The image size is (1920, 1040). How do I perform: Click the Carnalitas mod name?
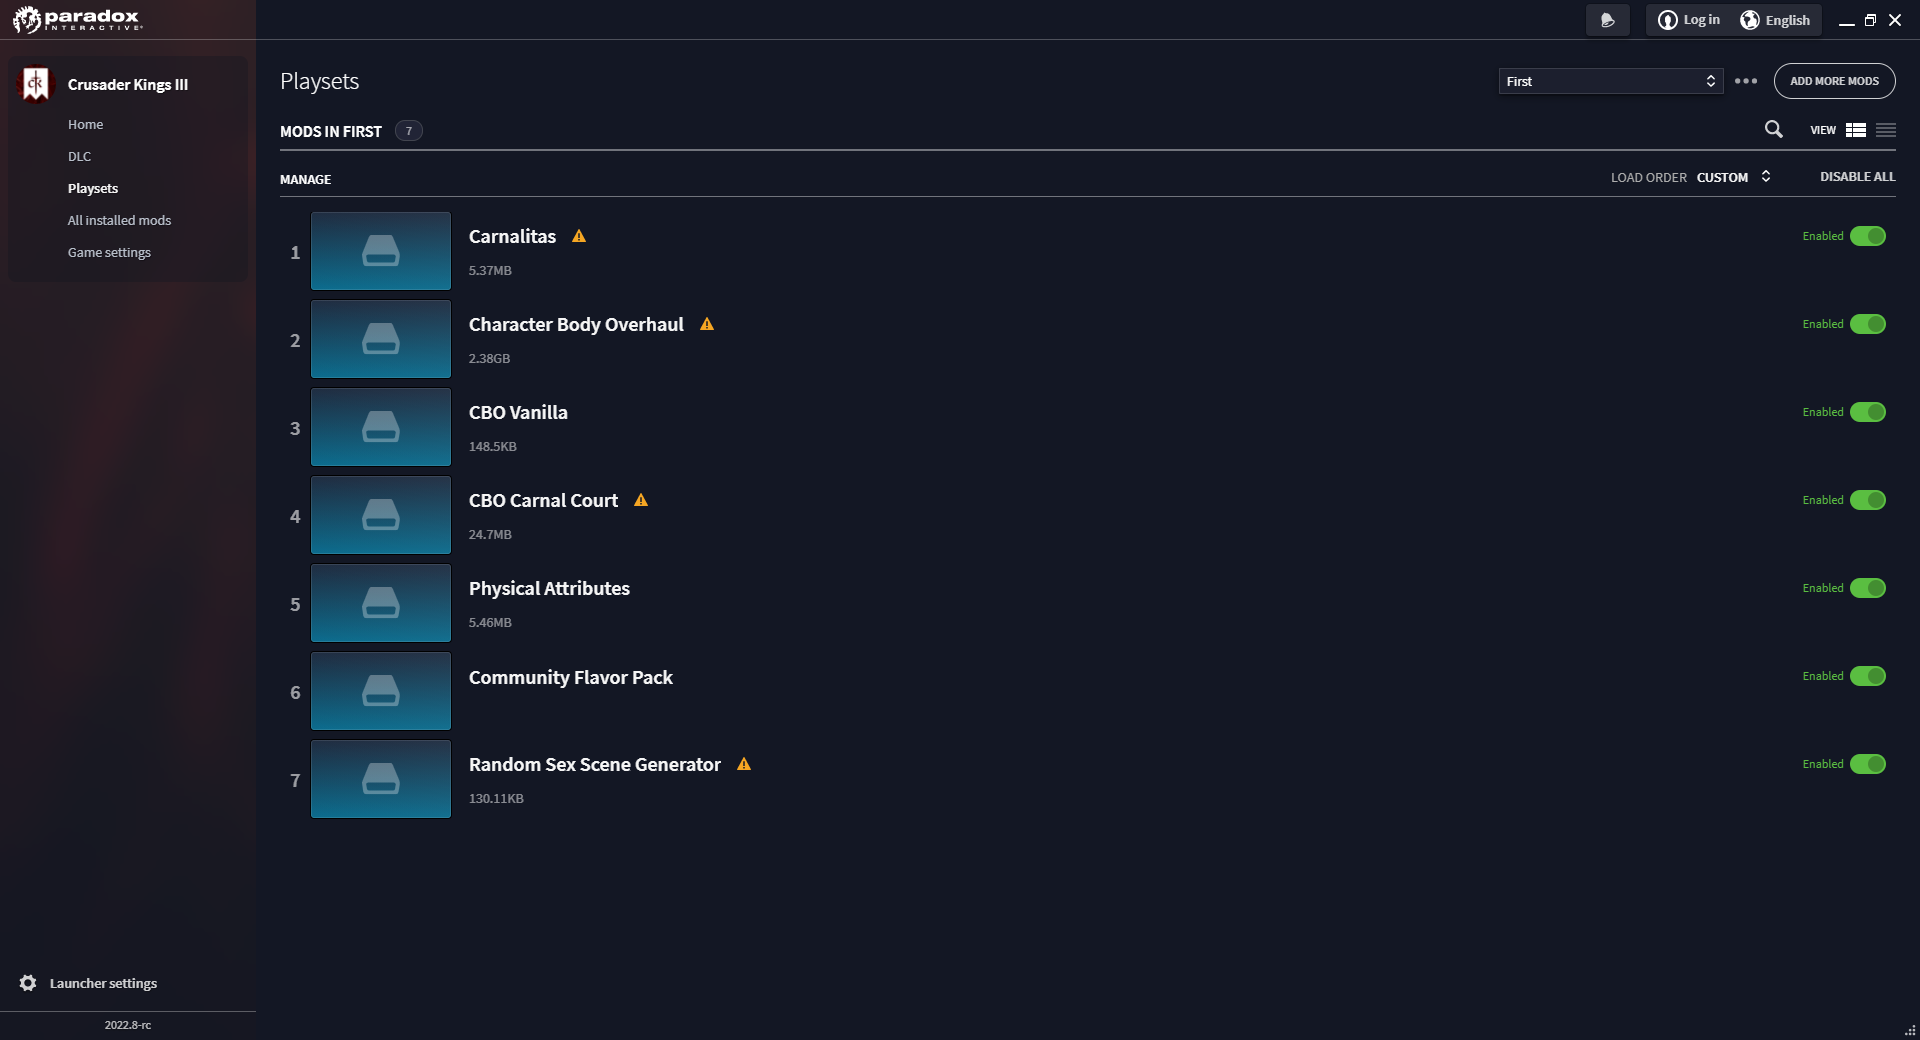[x=512, y=236]
